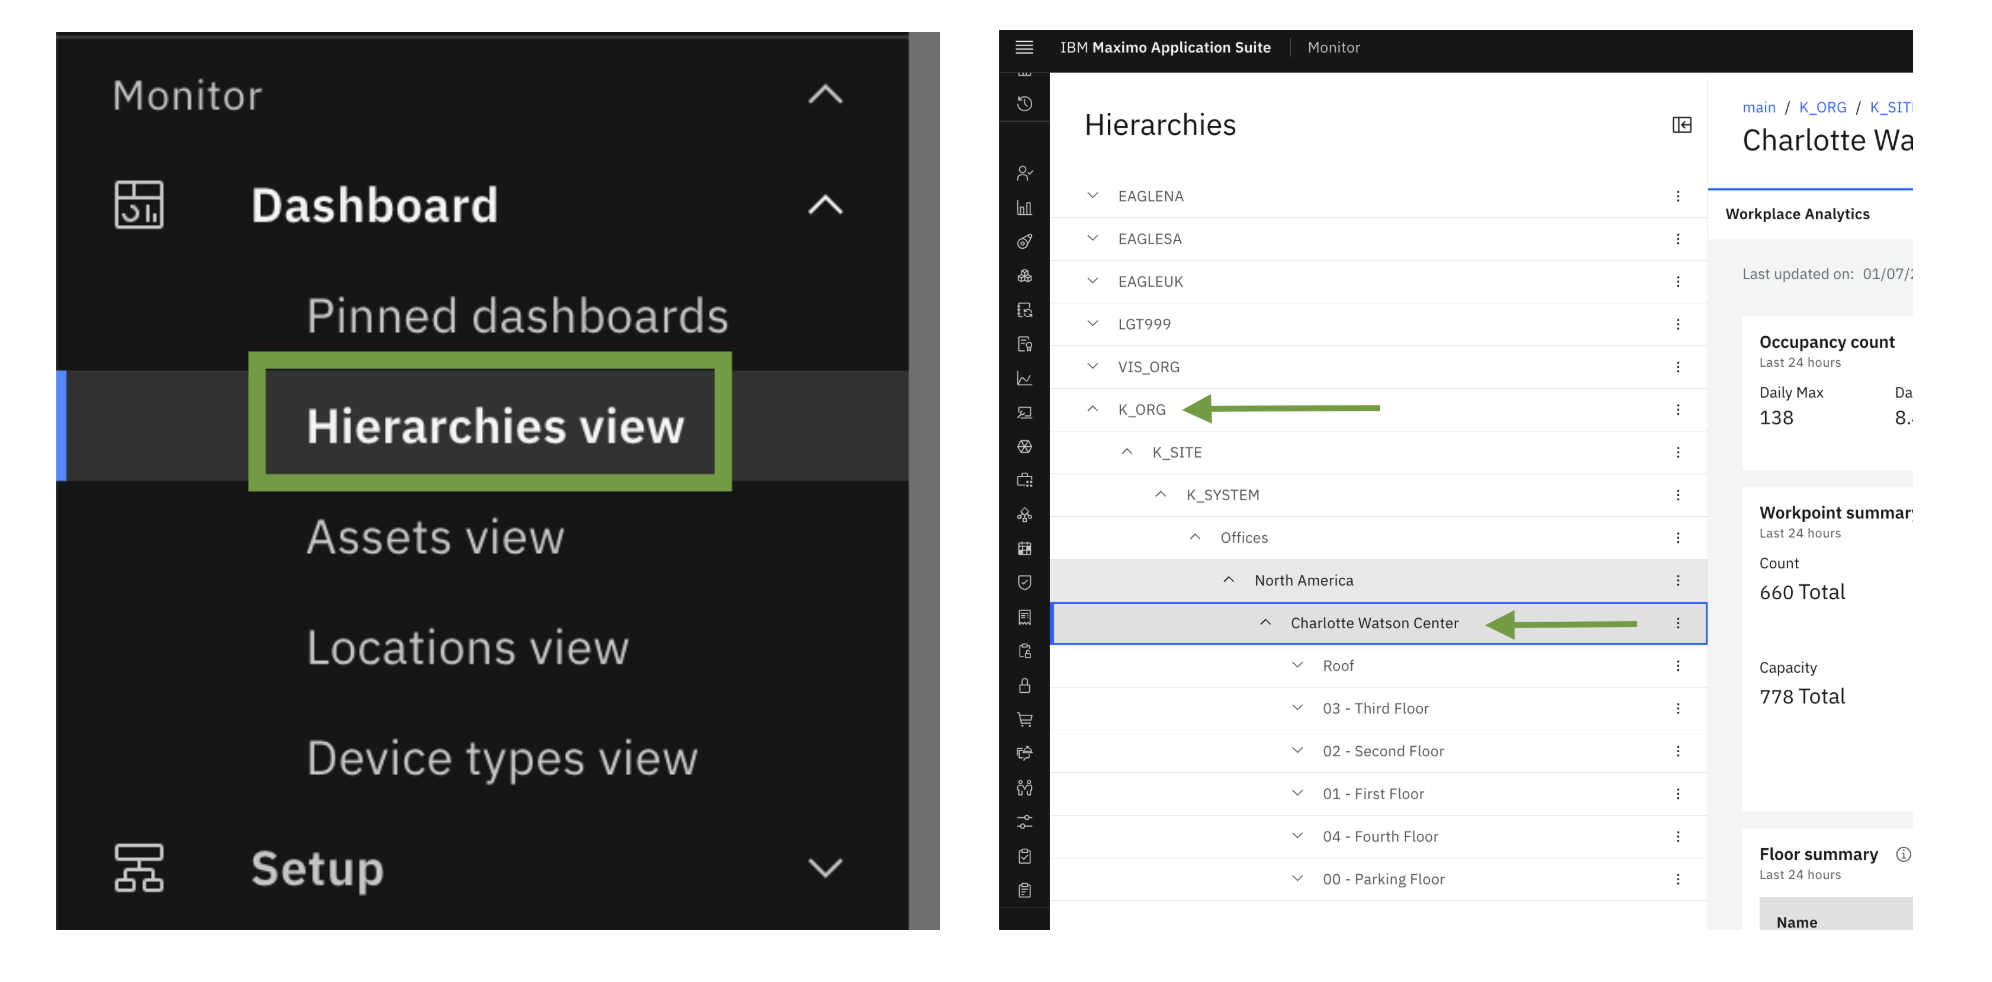Click the notebook refresh icon in sidebar

[x=1024, y=310]
